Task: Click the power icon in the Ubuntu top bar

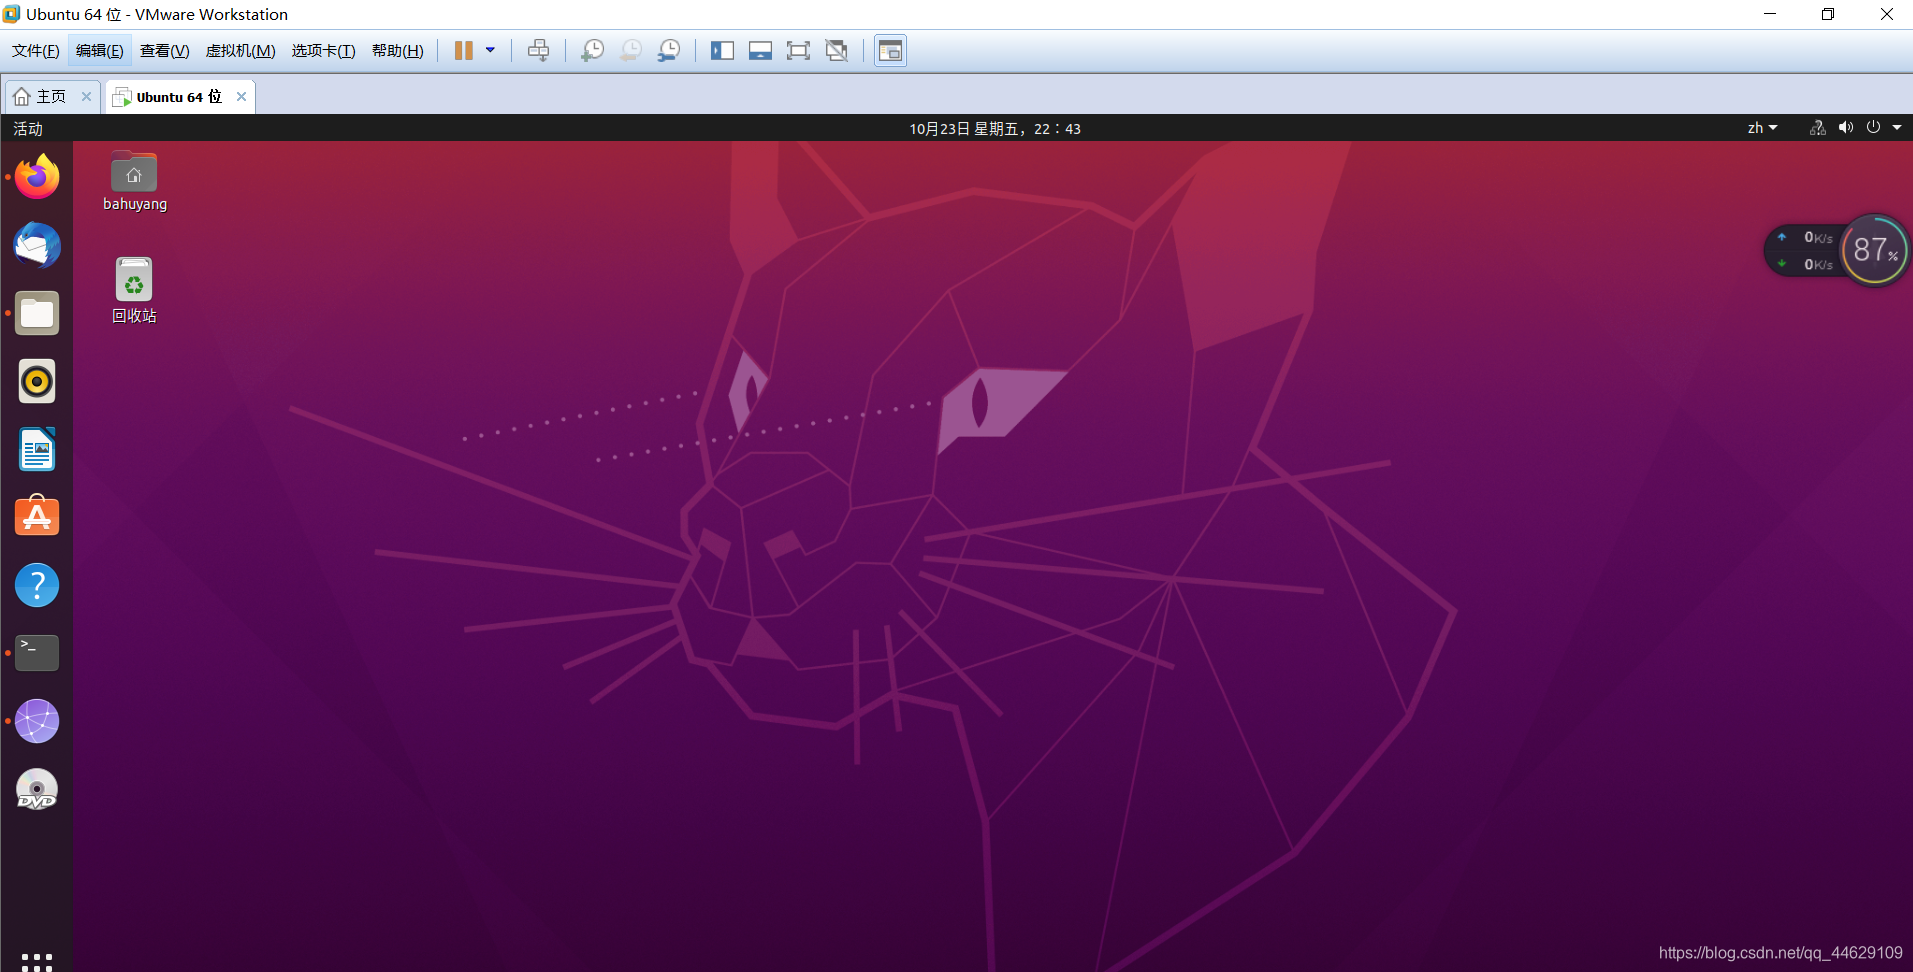Action: (1873, 127)
